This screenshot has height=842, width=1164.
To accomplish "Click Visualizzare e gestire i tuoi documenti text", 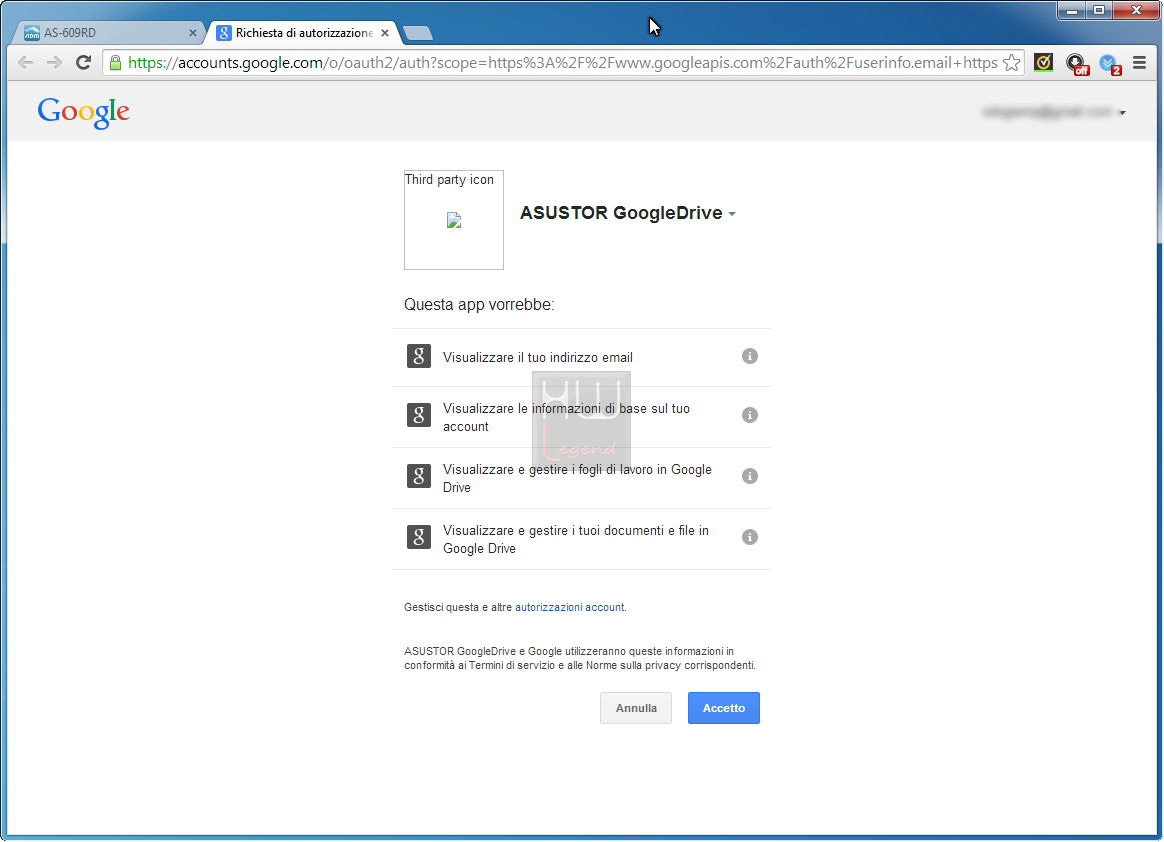I will click(576, 539).
